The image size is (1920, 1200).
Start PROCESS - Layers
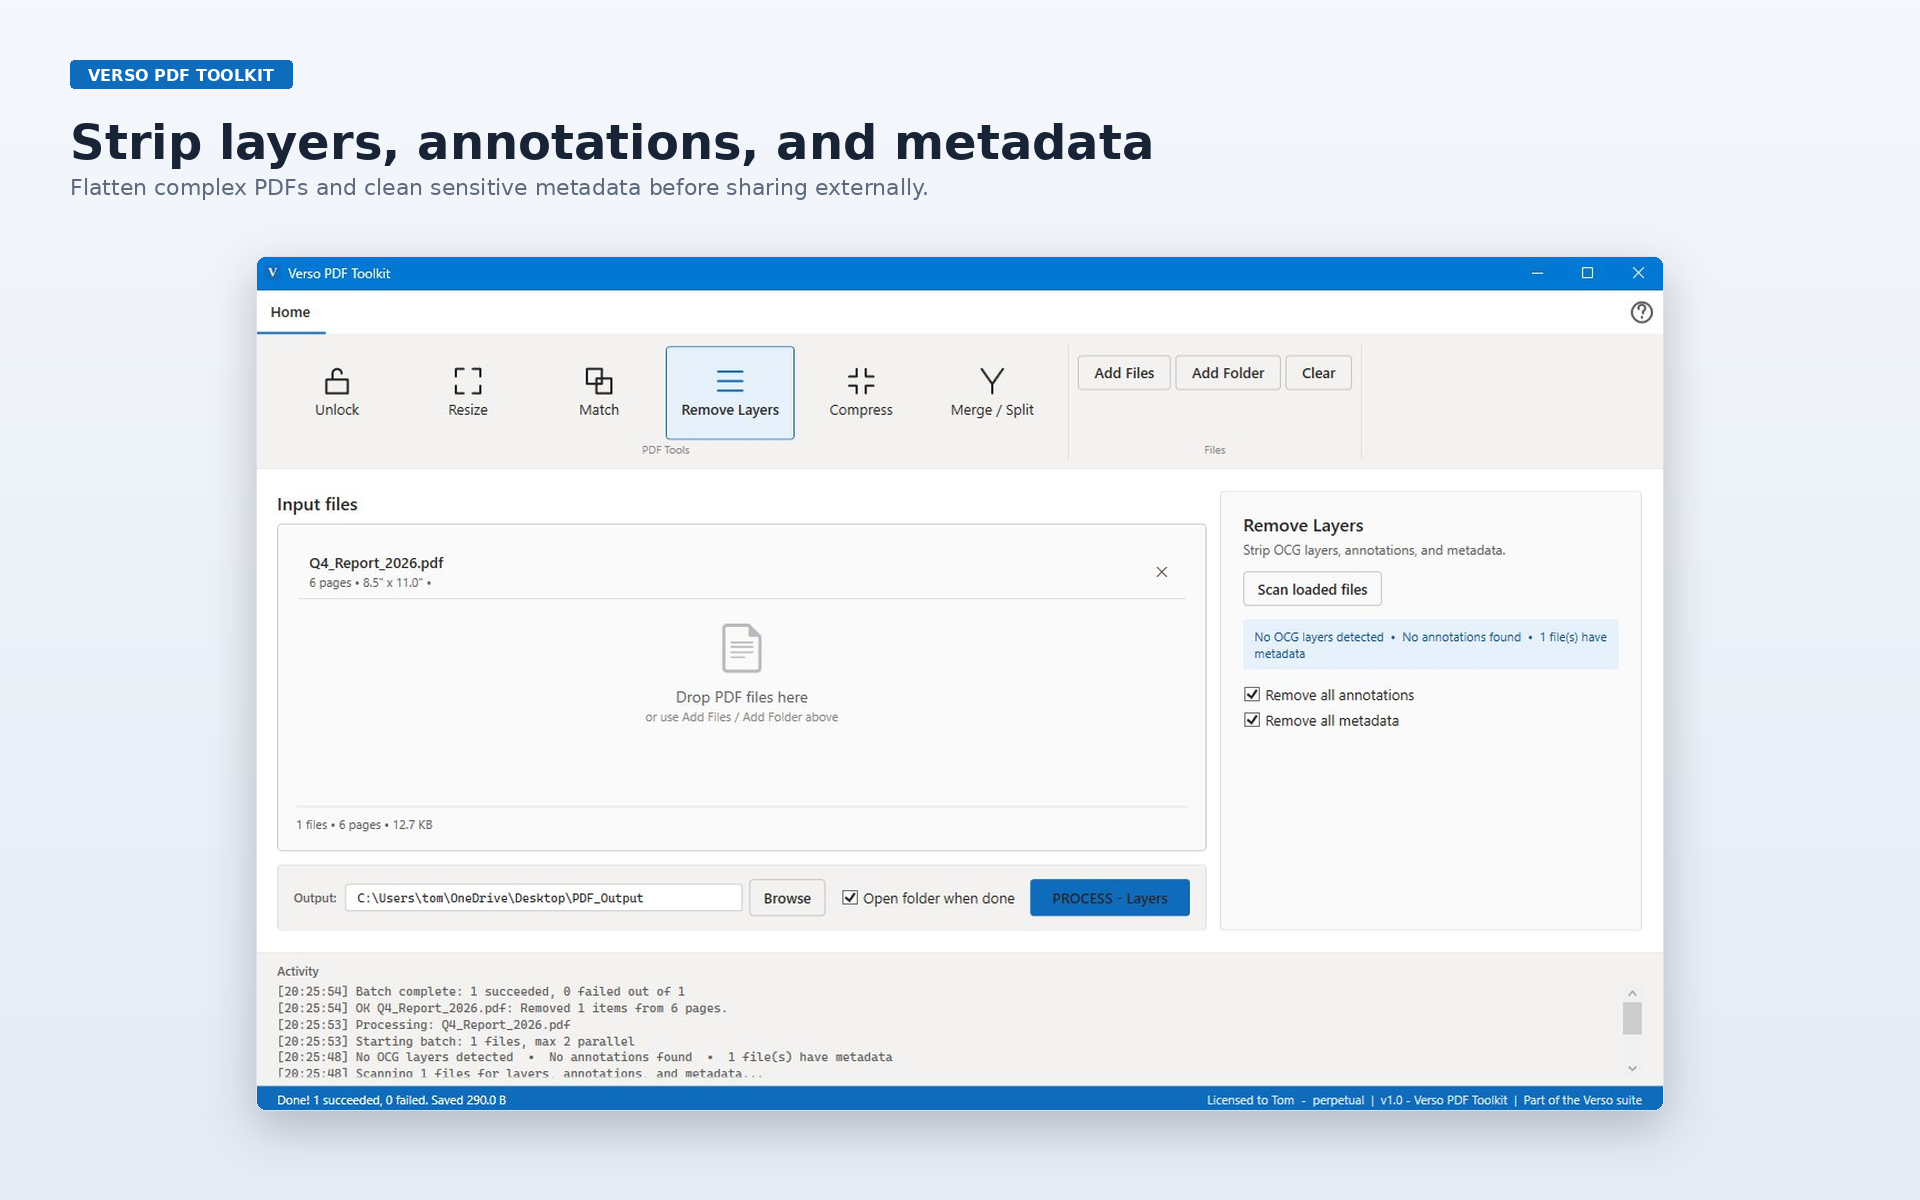1110,898
